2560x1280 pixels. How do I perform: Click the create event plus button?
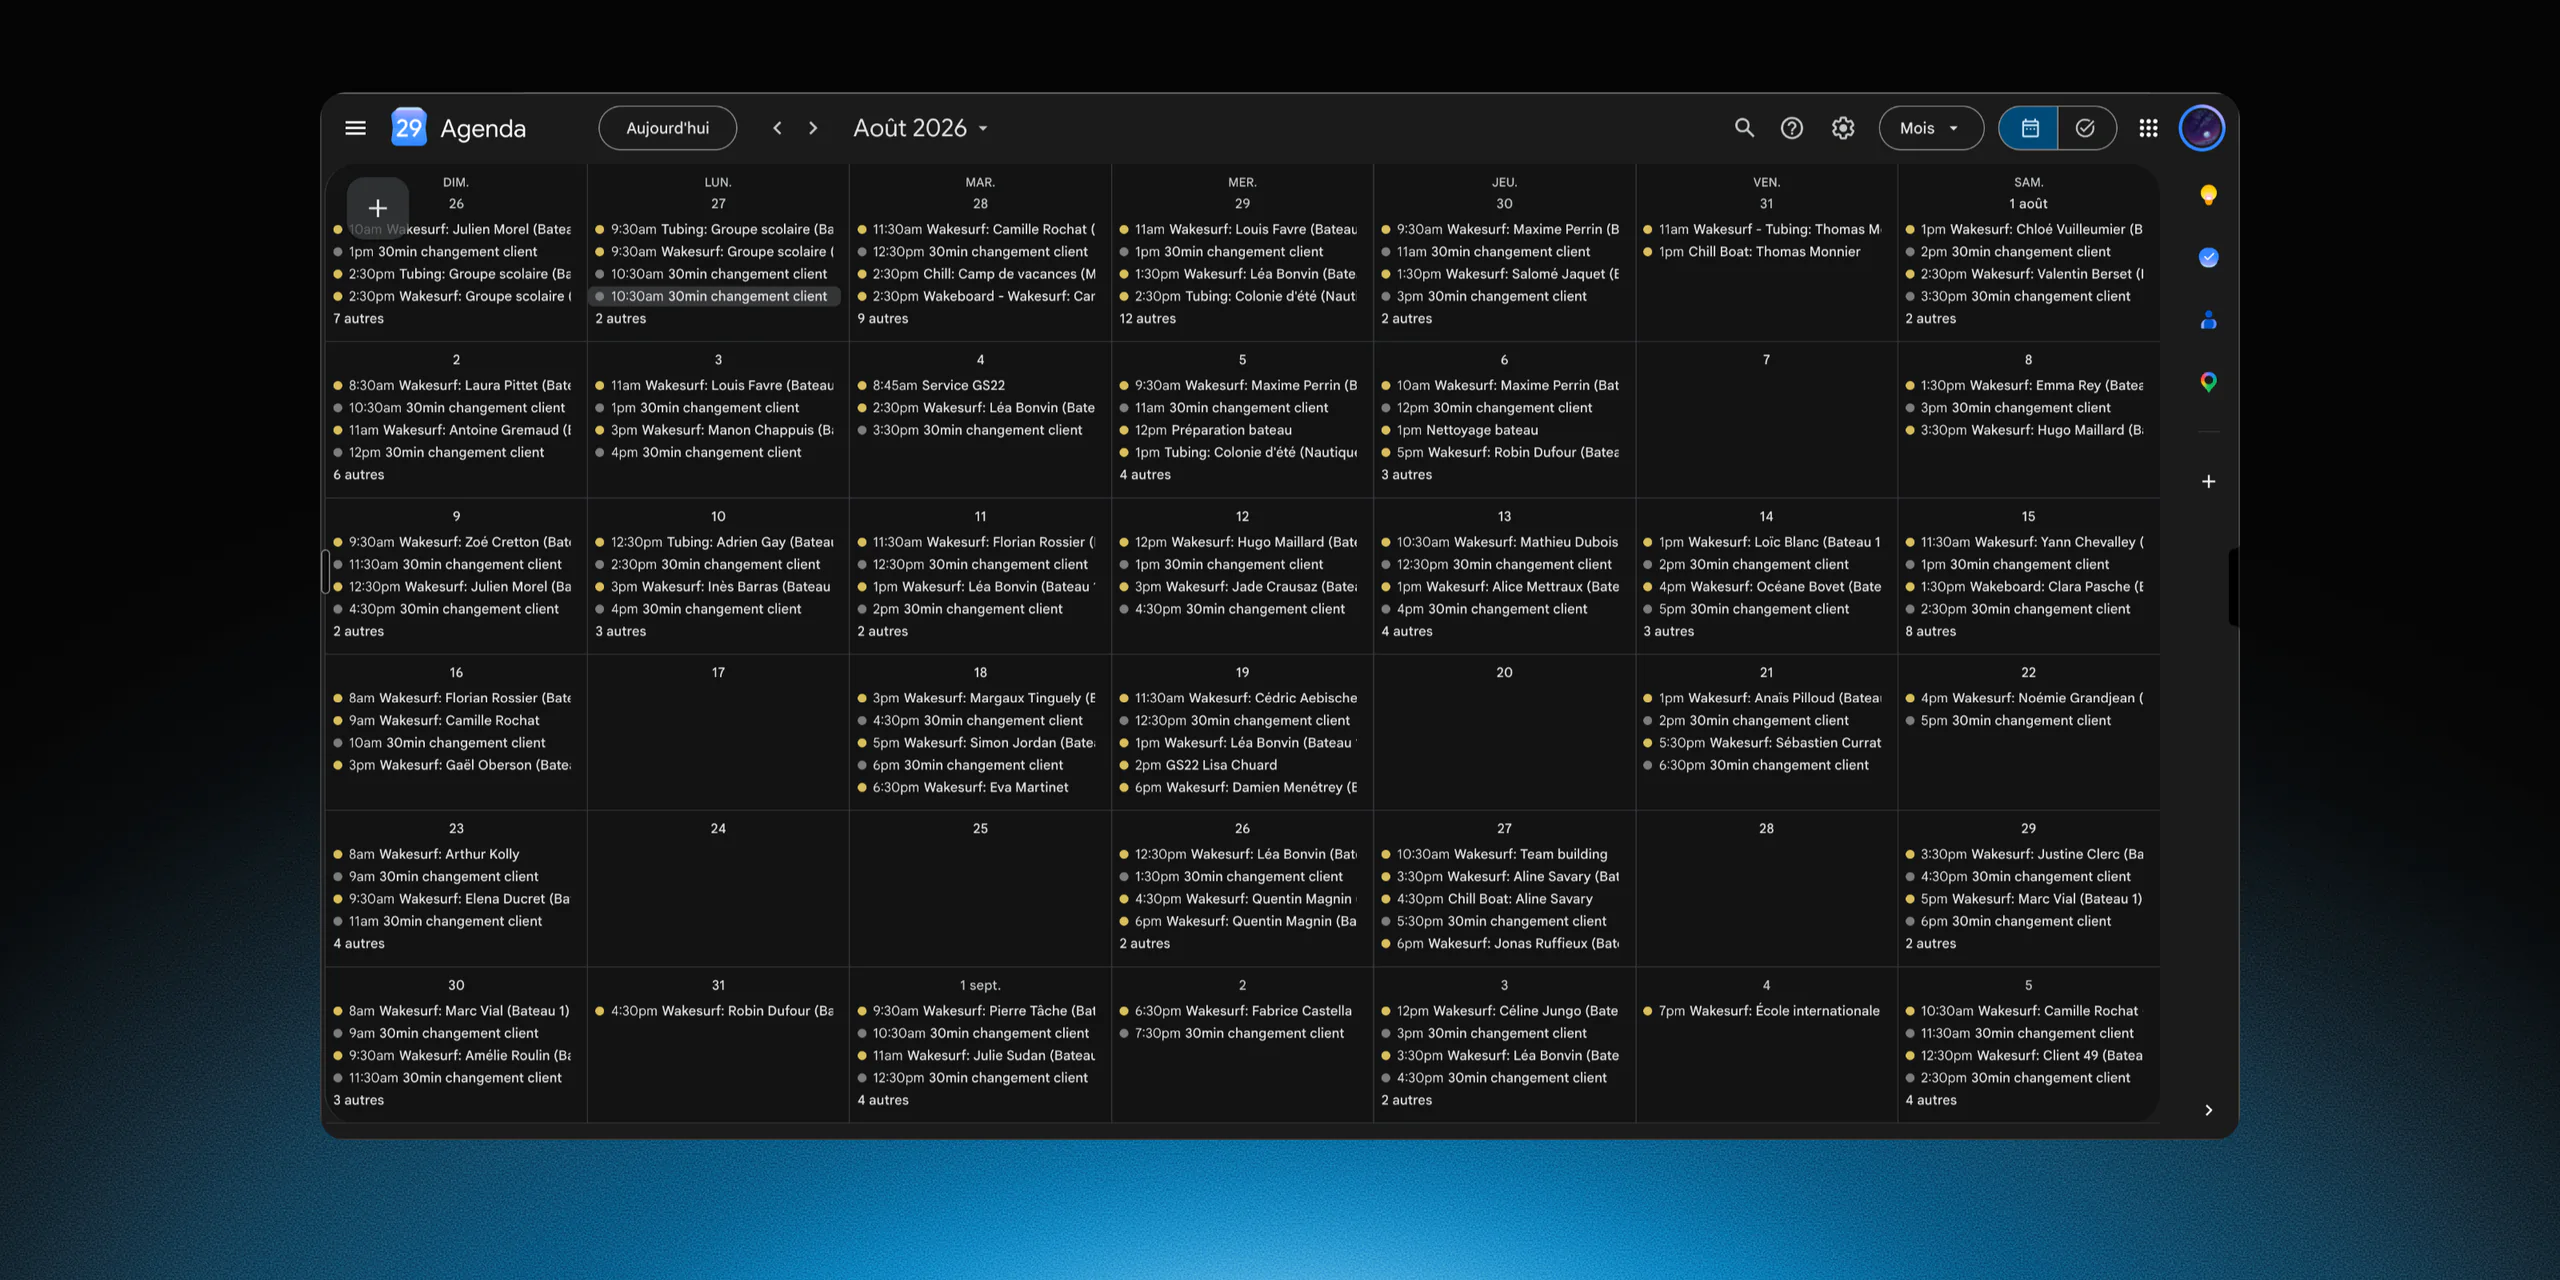point(377,208)
